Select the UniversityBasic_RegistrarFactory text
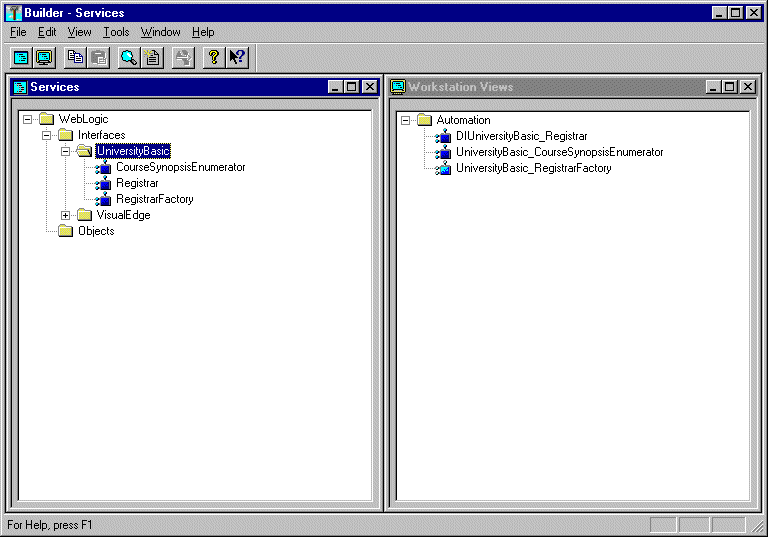This screenshot has width=768, height=537. click(x=534, y=168)
